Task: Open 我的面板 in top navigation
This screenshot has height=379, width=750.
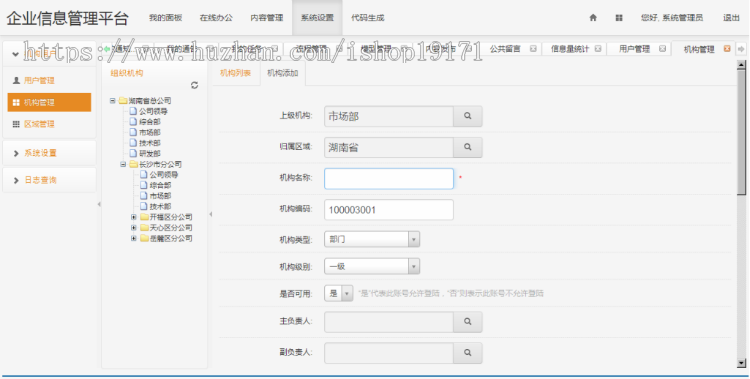Action: [165, 18]
